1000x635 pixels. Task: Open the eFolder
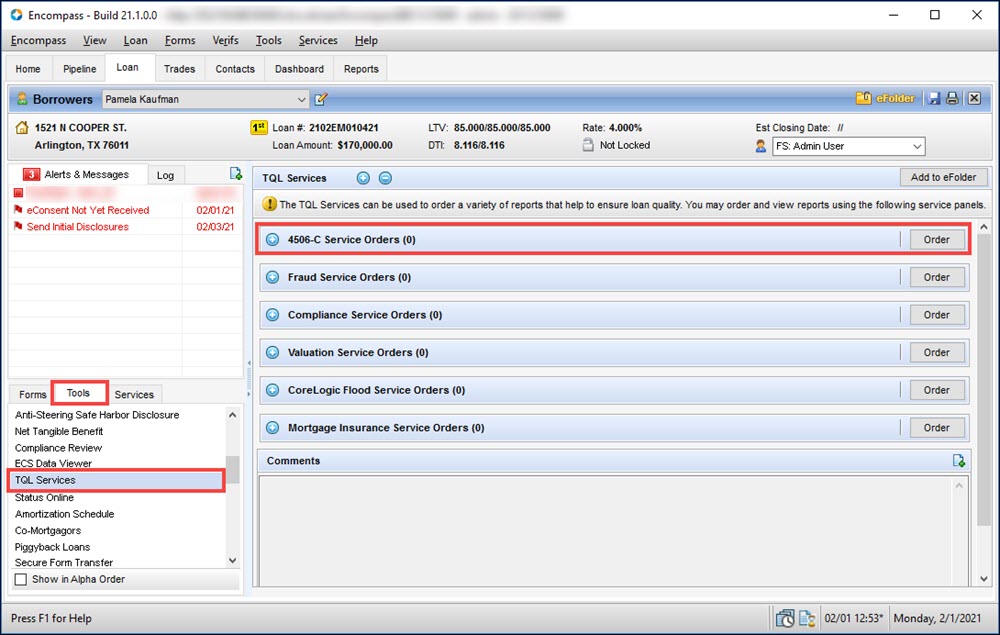click(885, 98)
